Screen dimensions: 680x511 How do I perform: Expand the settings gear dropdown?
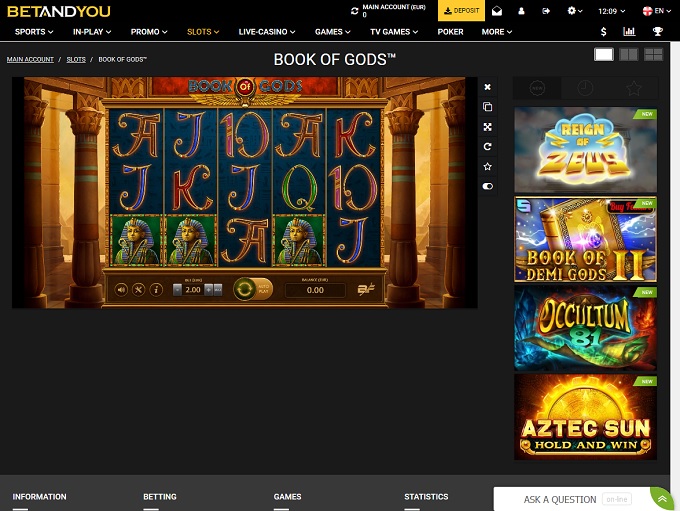pos(575,11)
